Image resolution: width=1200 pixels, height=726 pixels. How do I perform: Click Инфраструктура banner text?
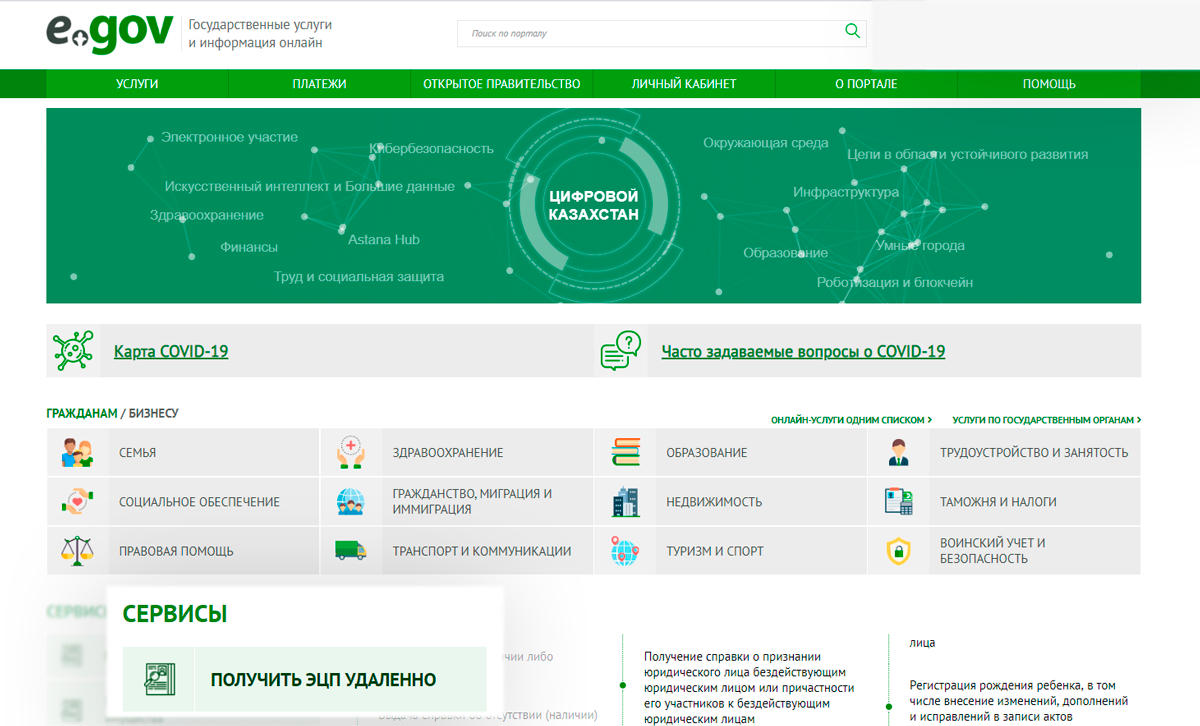point(846,192)
